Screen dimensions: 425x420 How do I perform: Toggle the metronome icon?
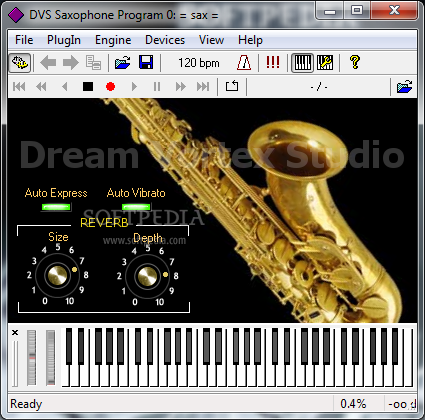(x=244, y=63)
